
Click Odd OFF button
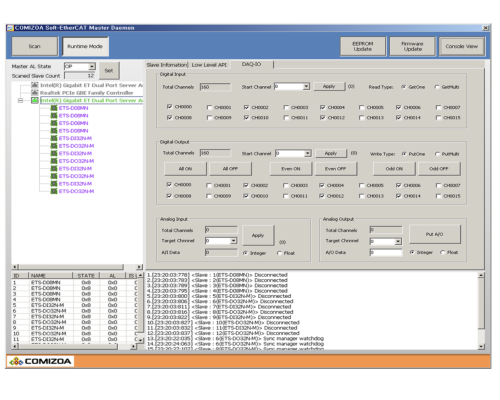point(439,169)
